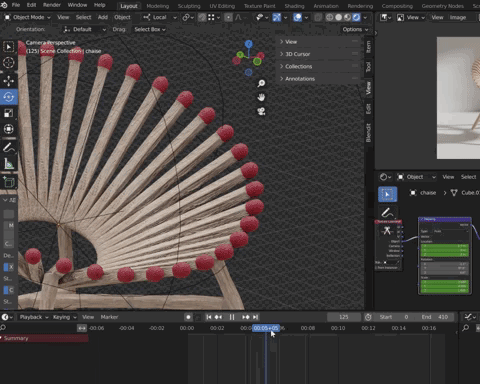Click the blue Z axis on navigation gizmo
The image size is (480, 384).
tap(249, 44)
